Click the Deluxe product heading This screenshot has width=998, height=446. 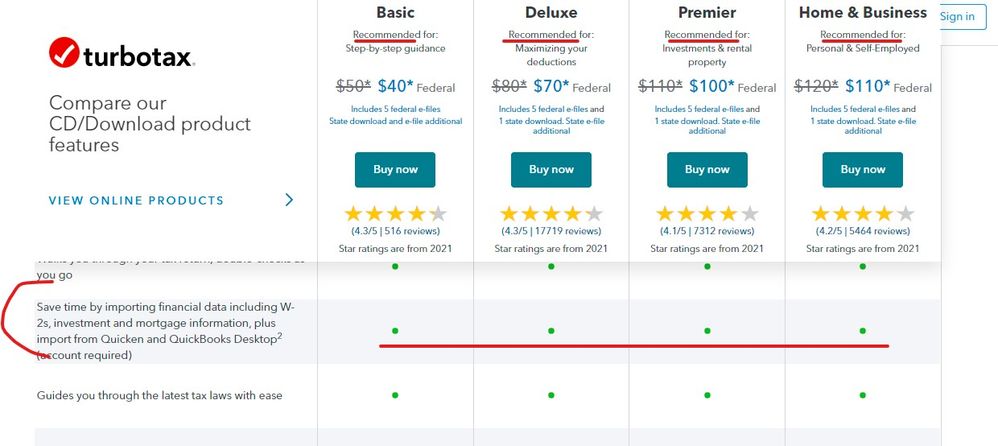point(551,13)
